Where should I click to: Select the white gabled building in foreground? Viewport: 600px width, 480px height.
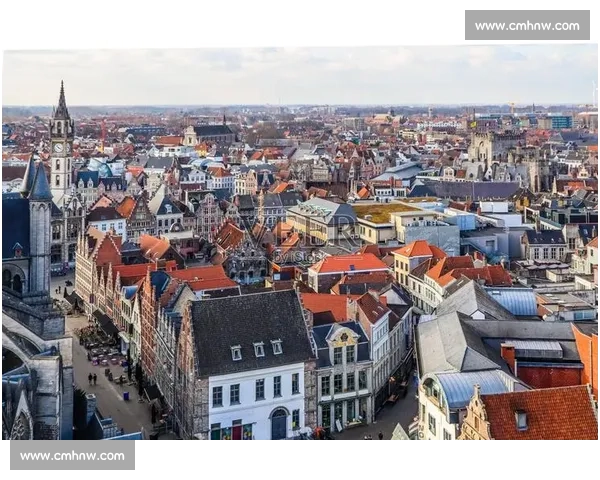coord(255,400)
